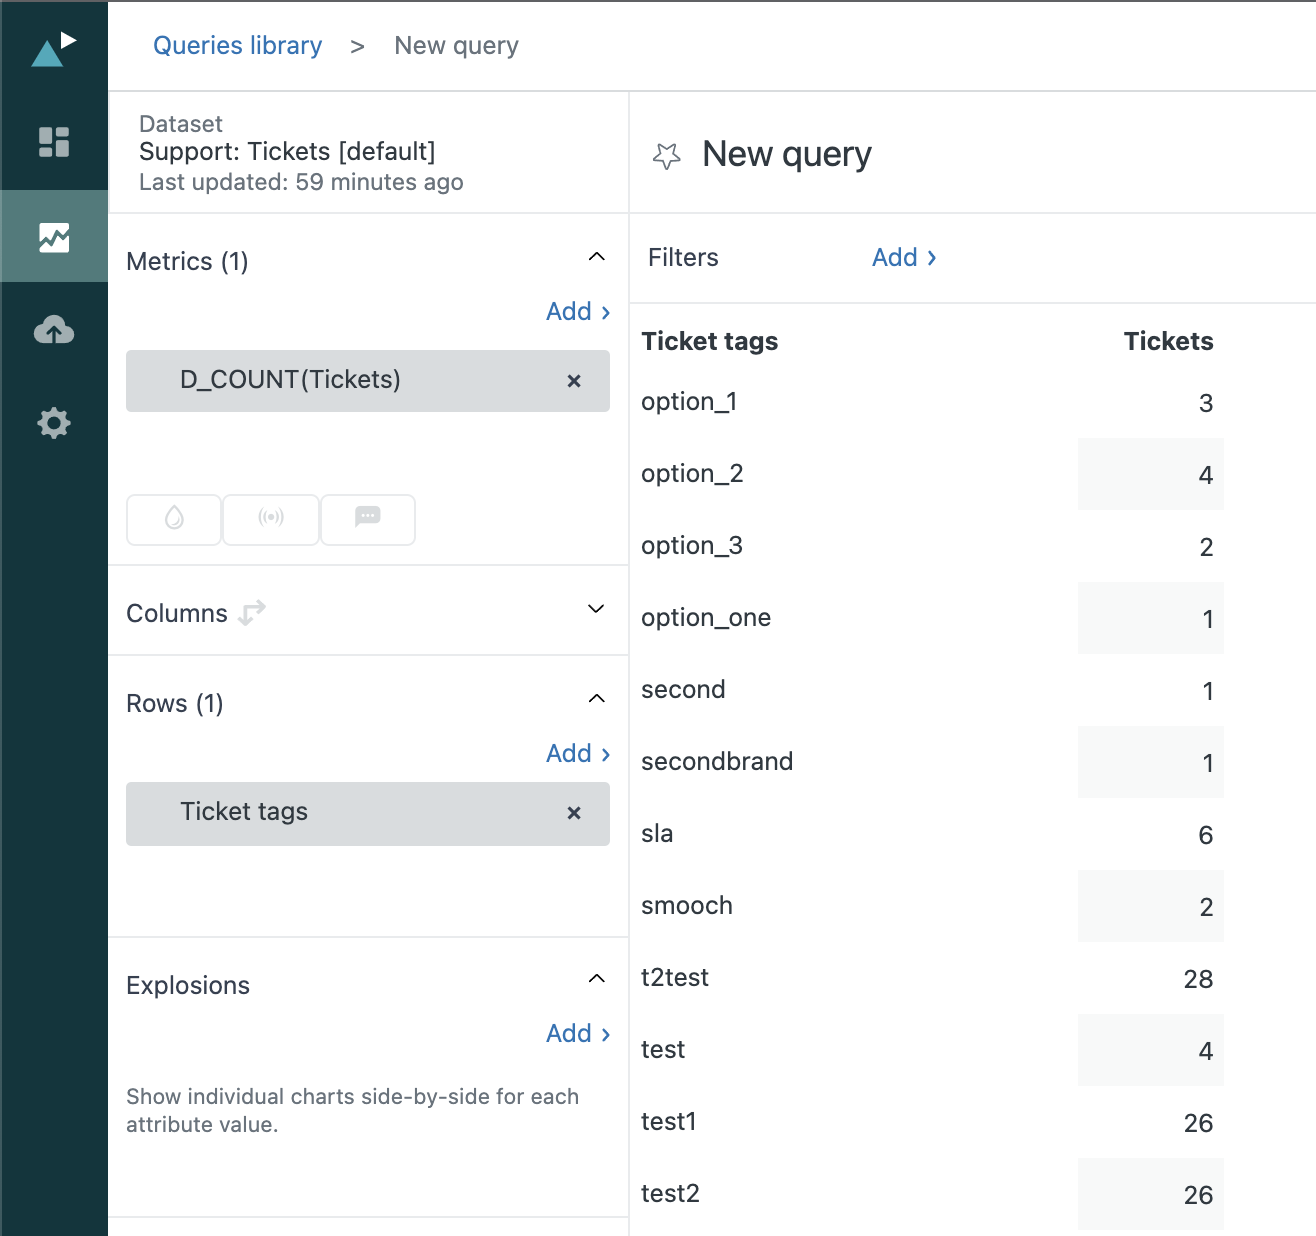
Task: Add a new metric
Action: point(578,312)
